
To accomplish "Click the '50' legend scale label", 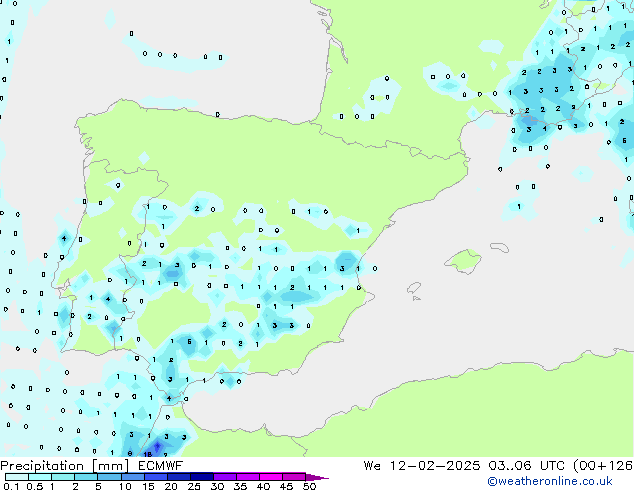I will click(x=309, y=486).
